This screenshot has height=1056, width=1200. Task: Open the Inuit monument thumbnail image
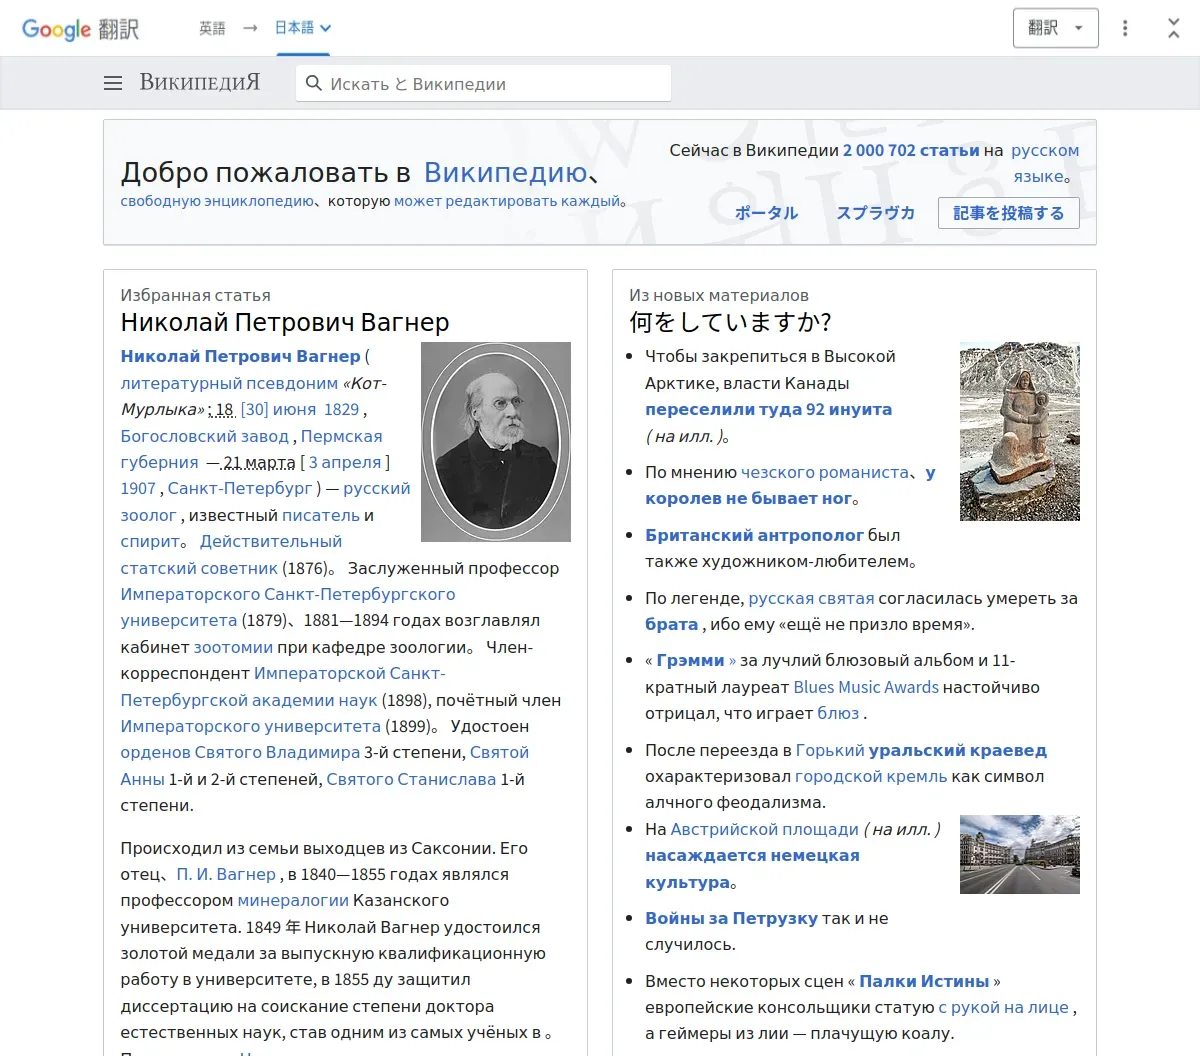tap(1020, 431)
